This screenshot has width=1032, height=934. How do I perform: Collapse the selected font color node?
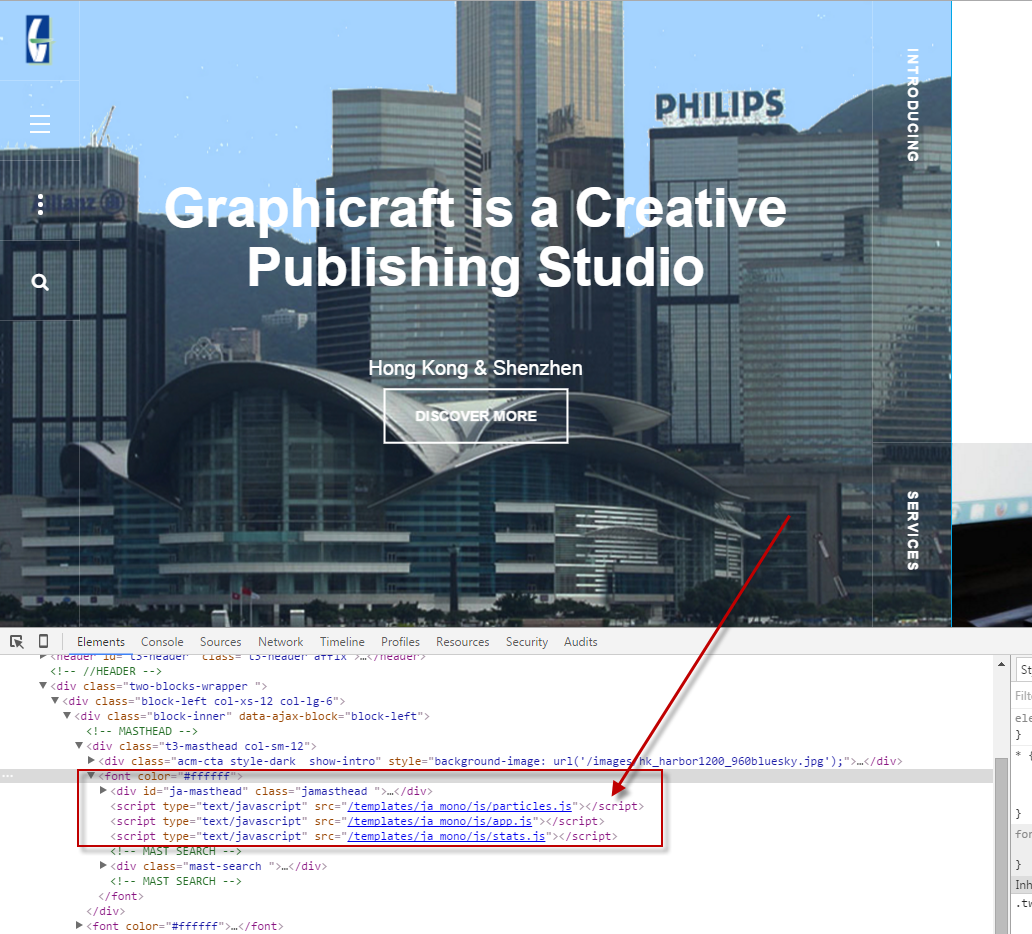tap(91, 776)
